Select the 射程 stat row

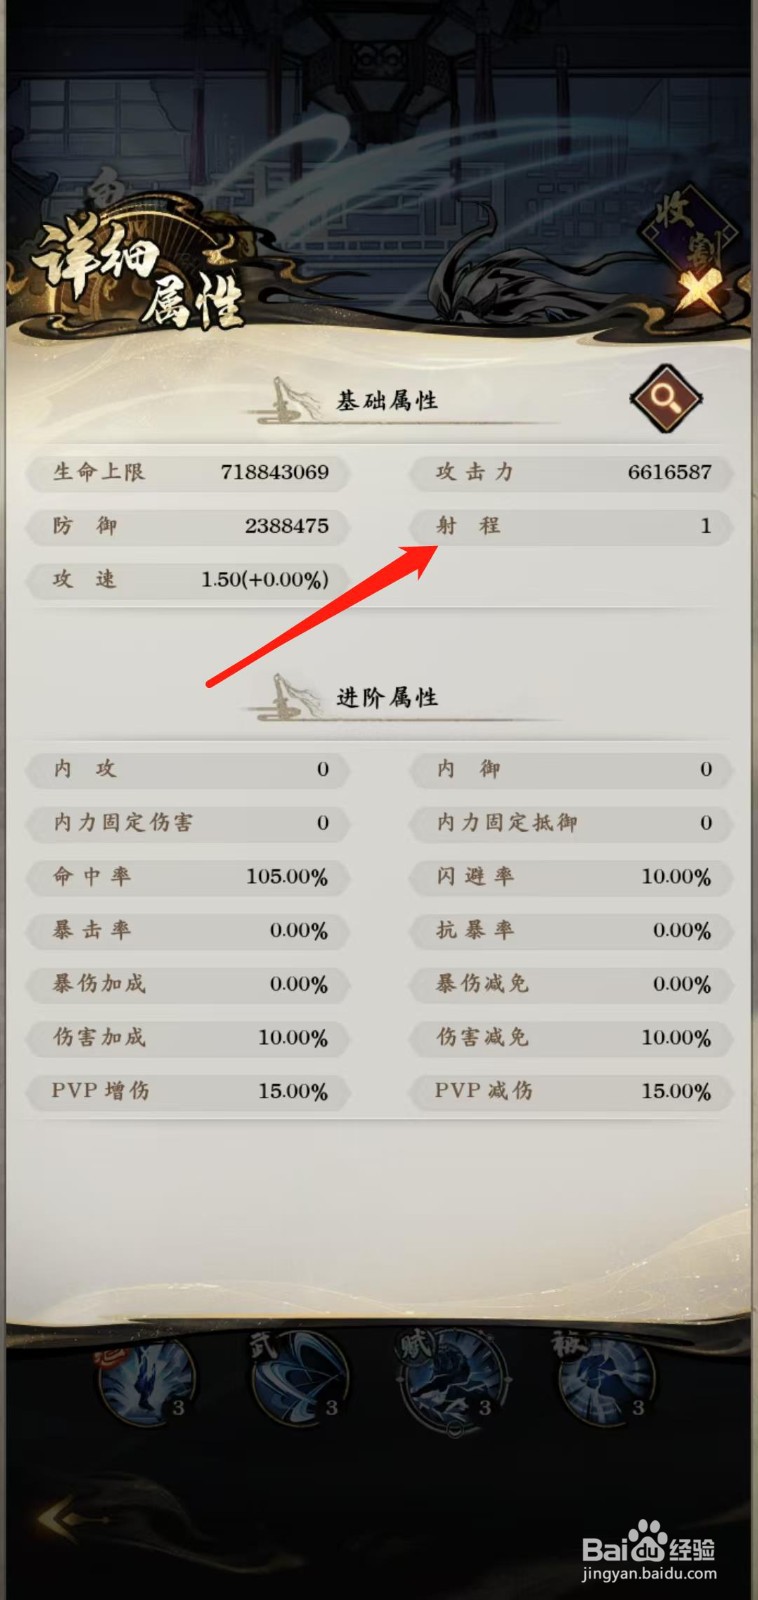point(571,526)
